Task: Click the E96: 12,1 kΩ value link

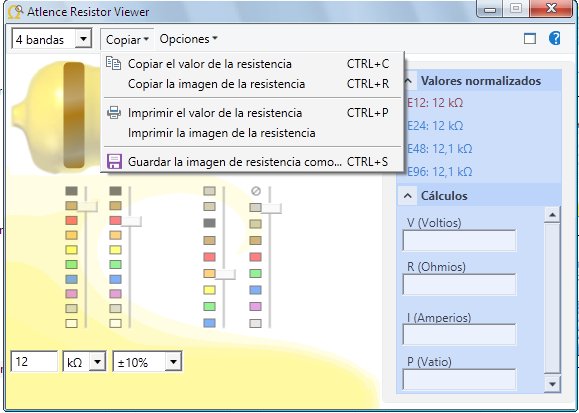Action: click(x=439, y=172)
